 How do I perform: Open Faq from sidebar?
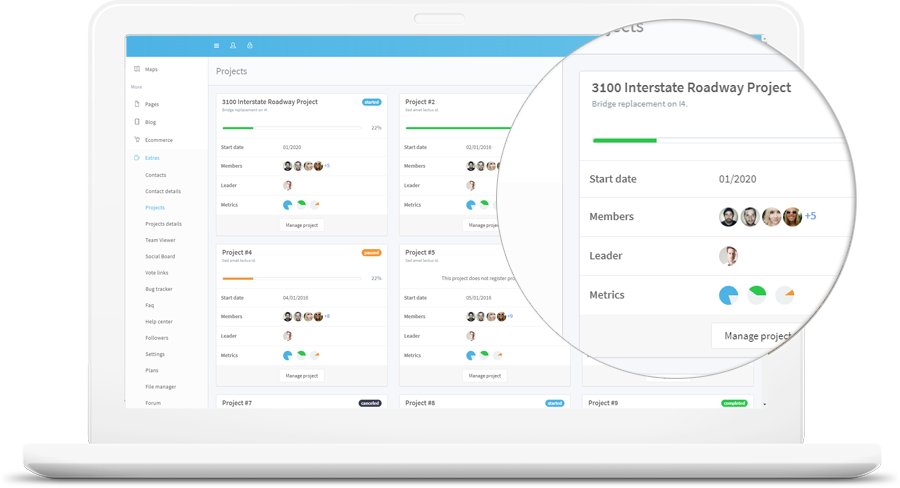coord(149,305)
